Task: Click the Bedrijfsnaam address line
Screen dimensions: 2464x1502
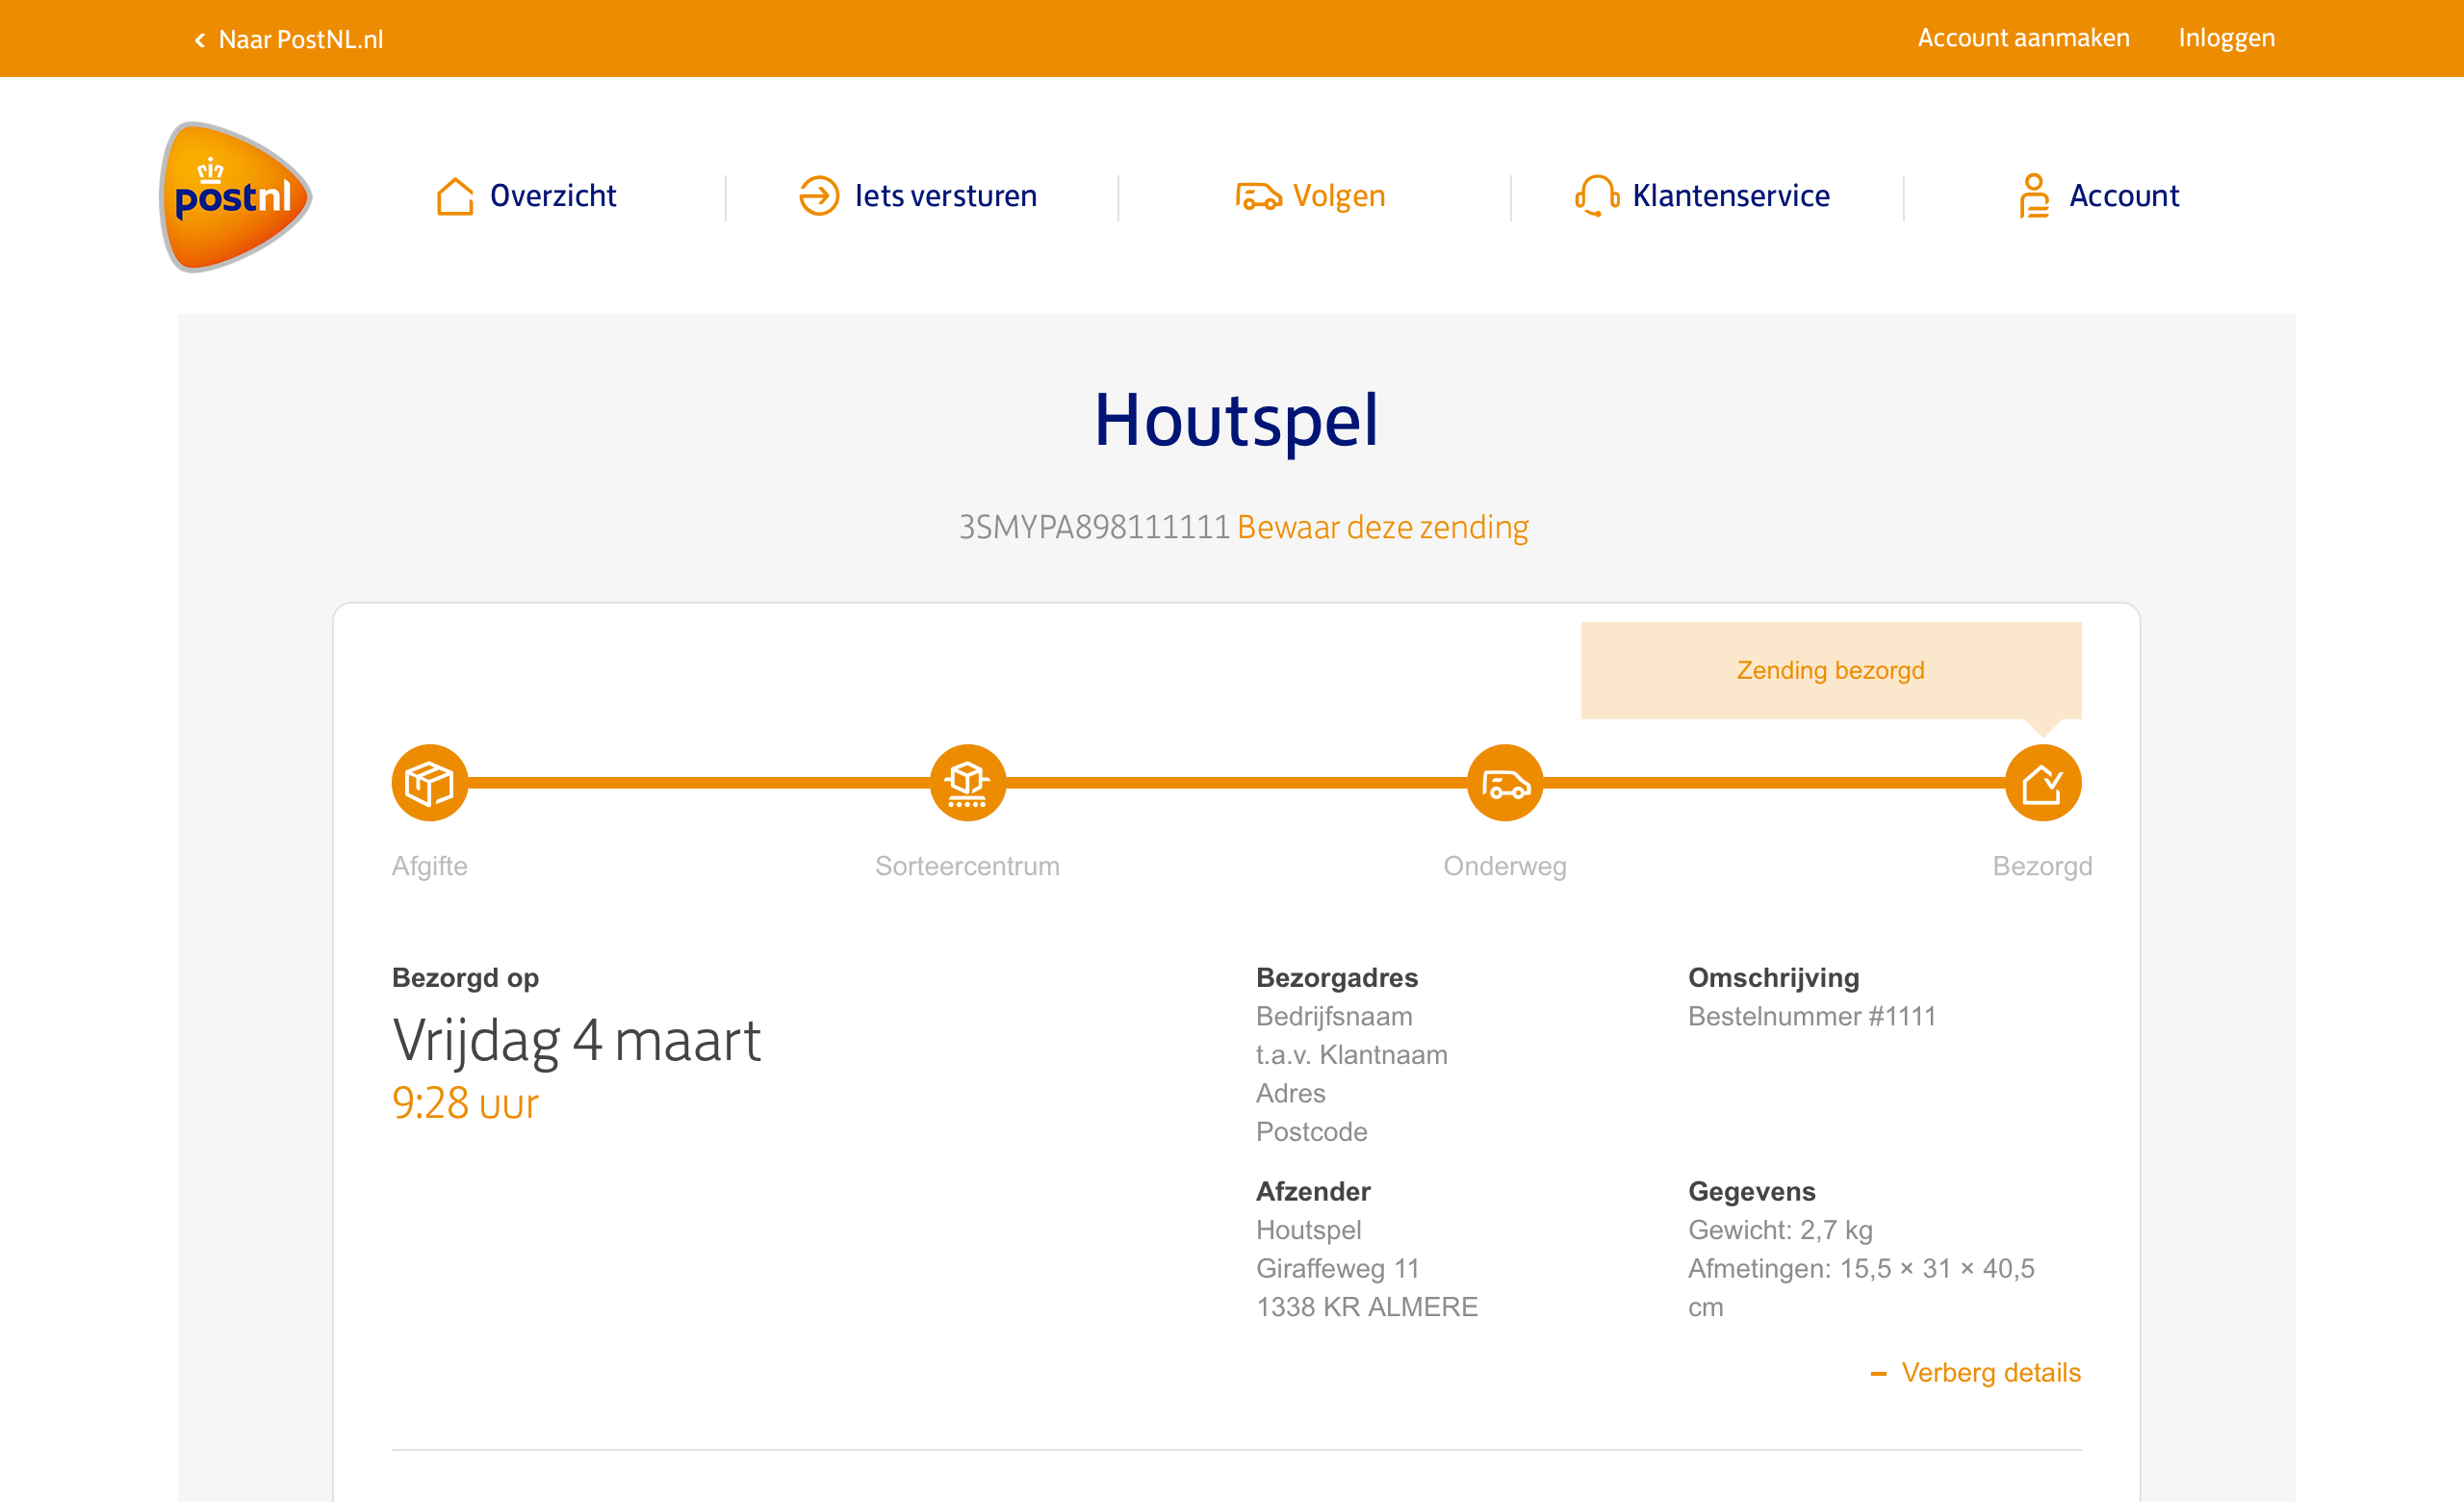Action: pyautogui.click(x=1334, y=1016)
